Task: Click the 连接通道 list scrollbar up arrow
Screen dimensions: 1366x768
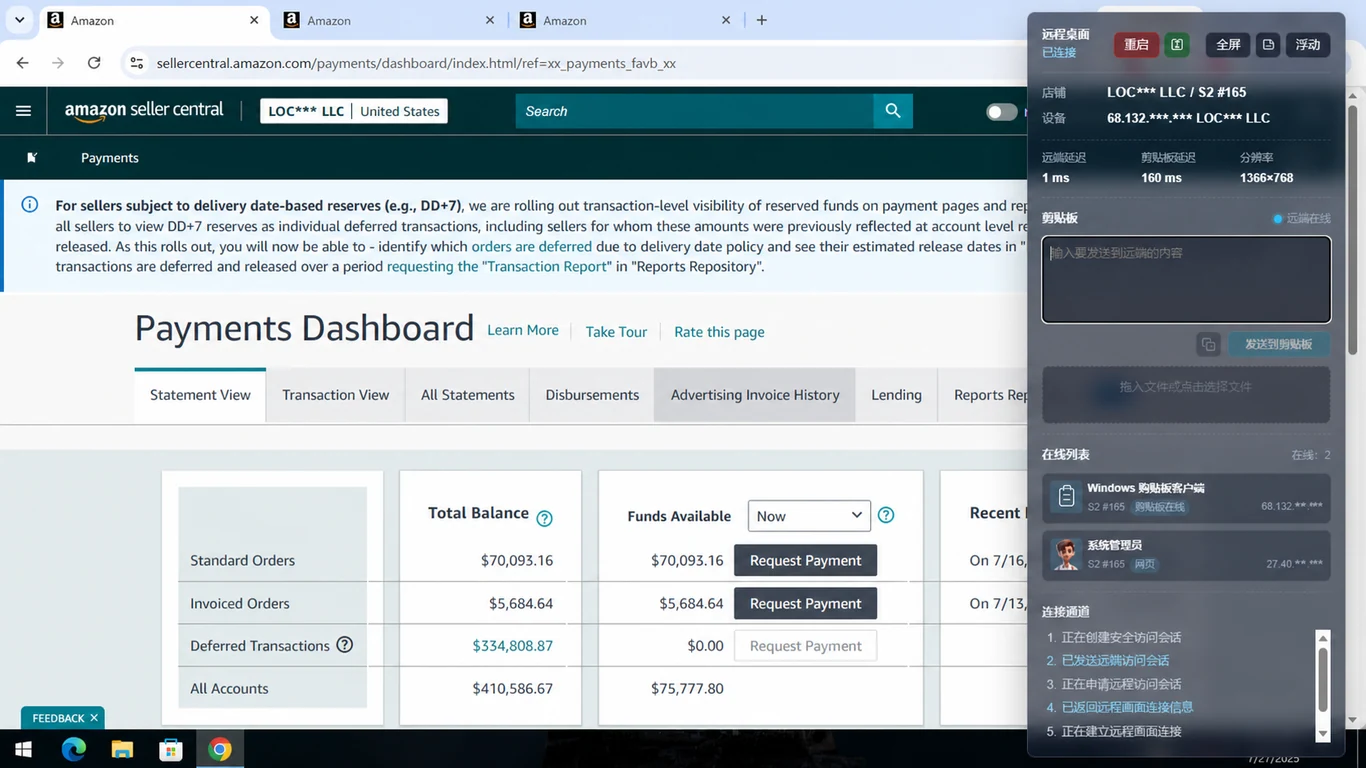Action: click(1323, 637)
